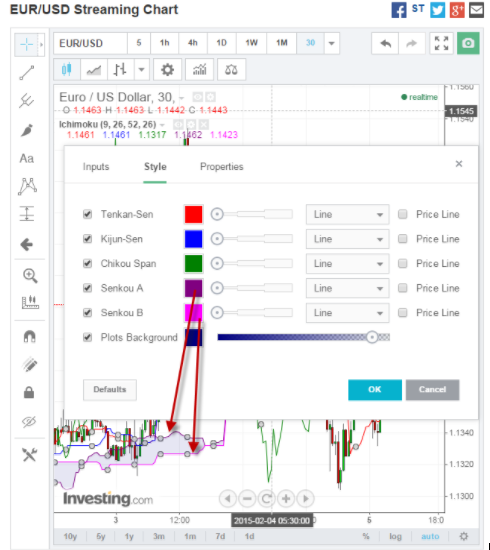The image size is (490, 550).
Task: Expand Ichimoku indicator legend arrow
Action: point(162,125)
